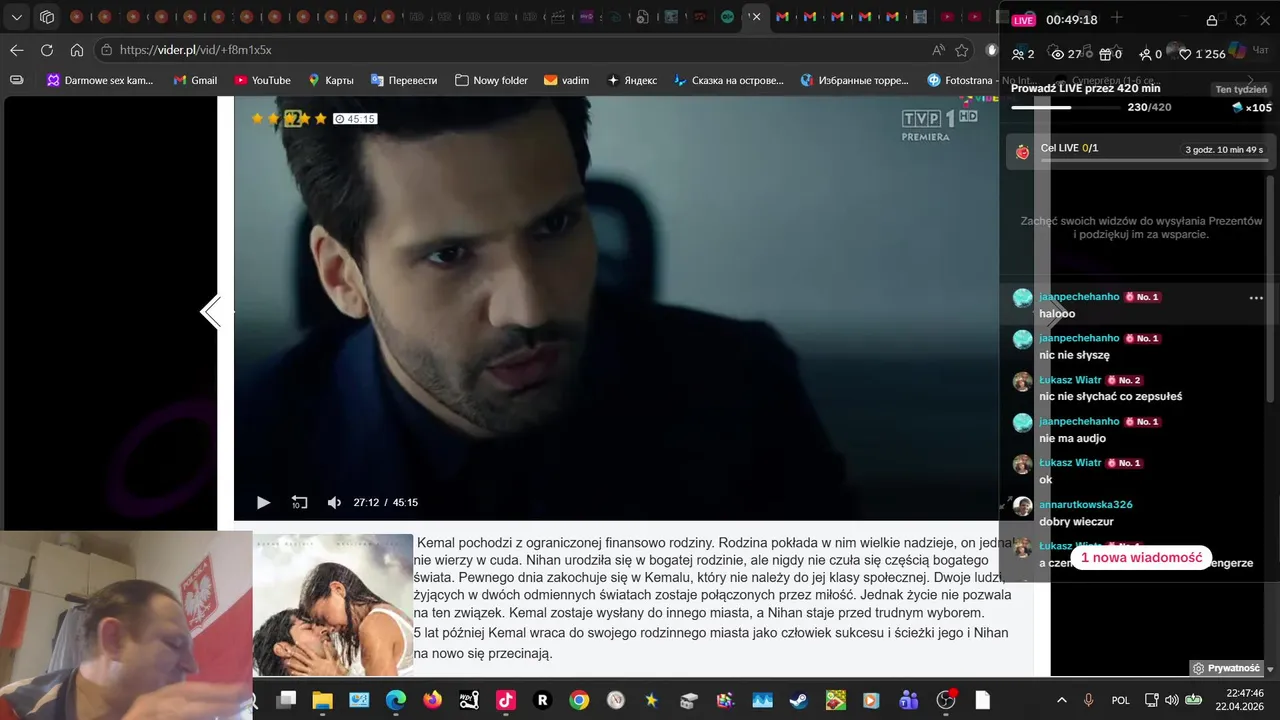Open the Gmail bookmark
The image size is (1280, 720).
195,80
